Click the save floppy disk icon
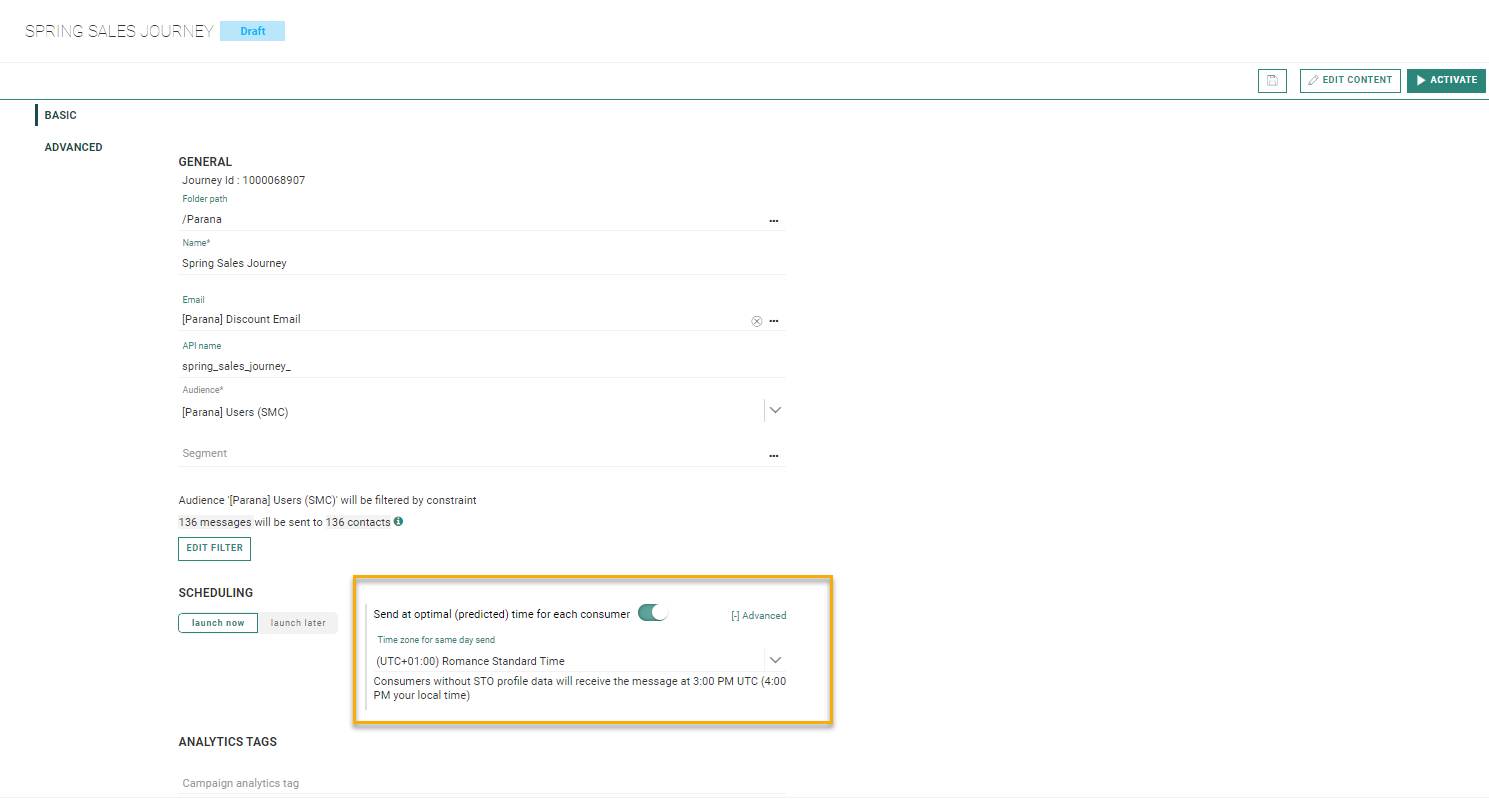Screen dimensions: 1489x799 click(x=1271, y=81)
